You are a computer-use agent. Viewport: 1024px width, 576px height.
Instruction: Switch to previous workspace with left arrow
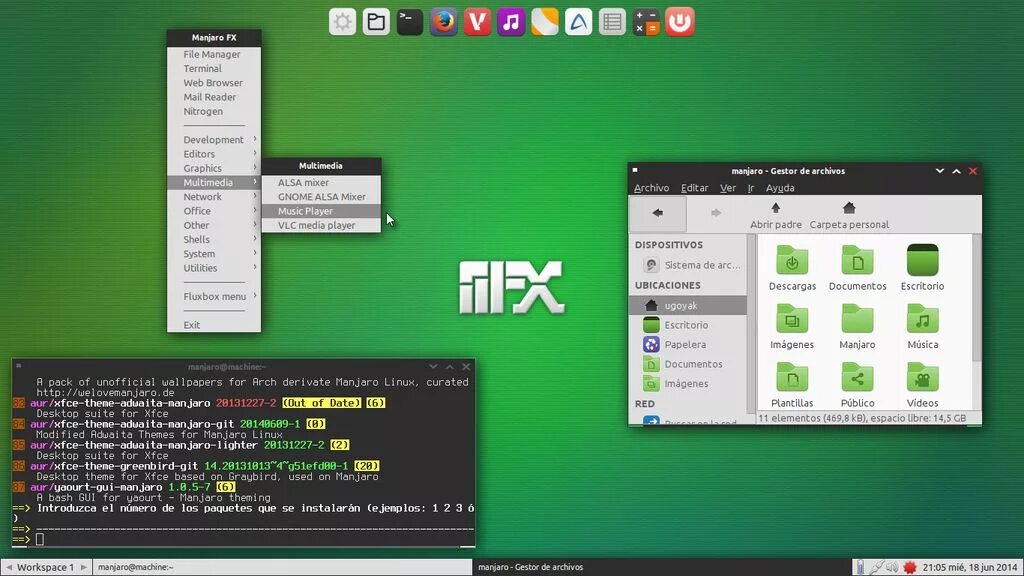pyautogui.click(x=8, y=568)
